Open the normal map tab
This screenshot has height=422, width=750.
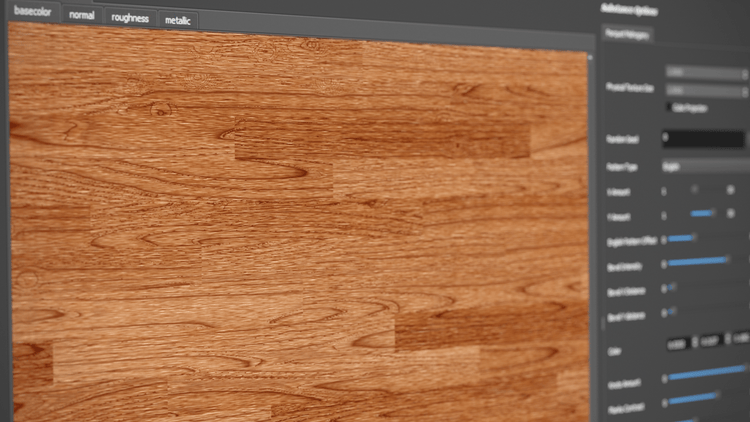pos(82,15)
